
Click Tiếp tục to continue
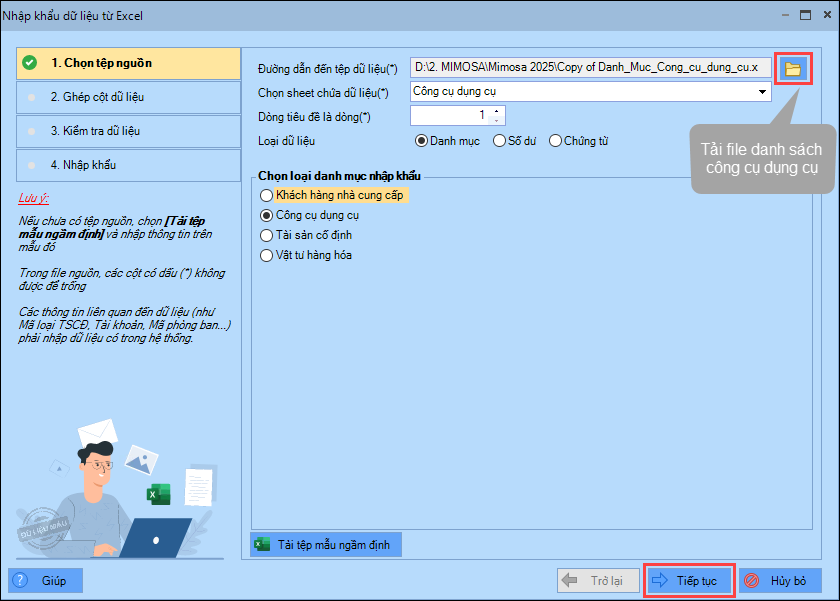[688, 581]
